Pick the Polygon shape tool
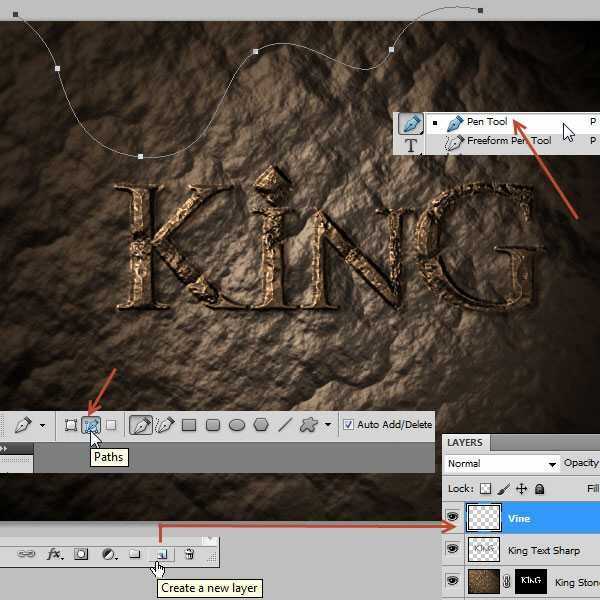This screenshot has width=600, height=600. click(261, 425)
